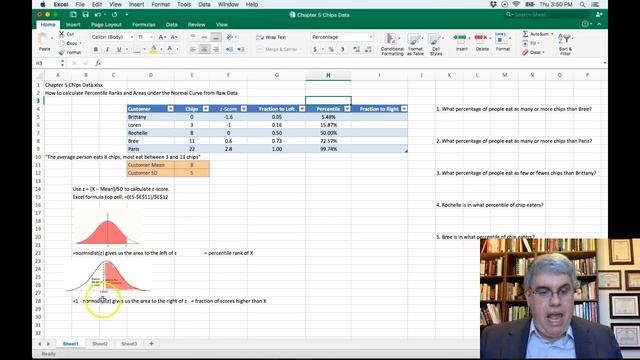The height and width of the screenshot is (360, 640).
Task: Apply currency dollar format
Action: pos(315,49)
